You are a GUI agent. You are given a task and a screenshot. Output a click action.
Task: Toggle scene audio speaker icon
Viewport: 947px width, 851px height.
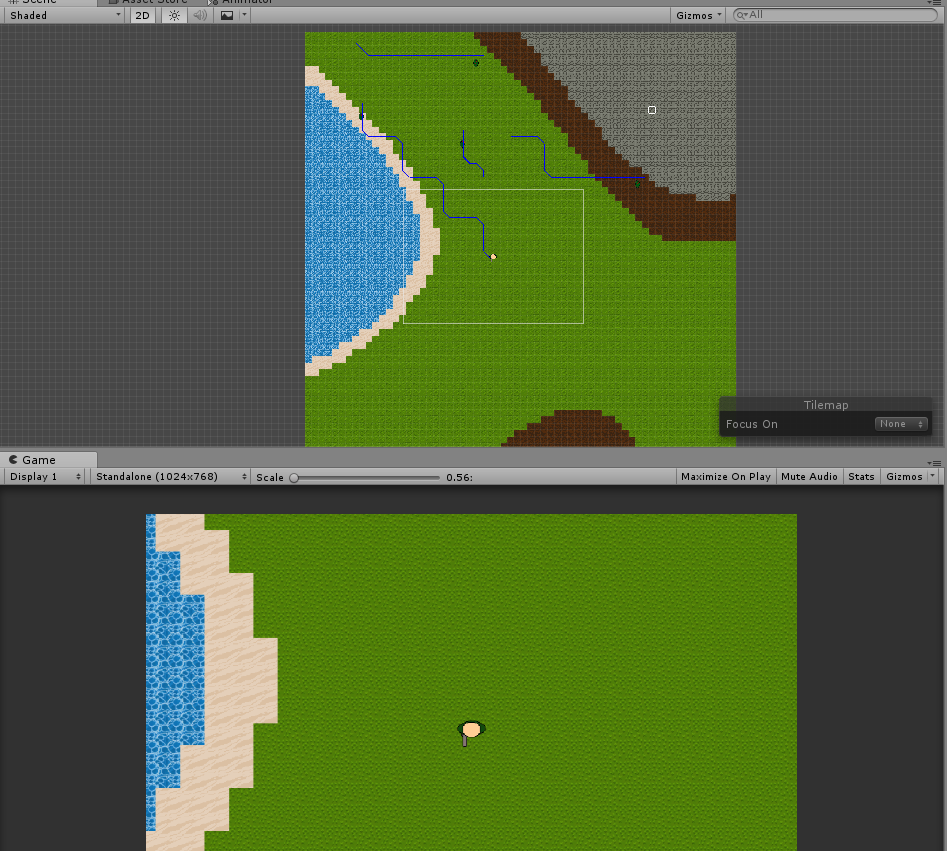tap(200, 15)
